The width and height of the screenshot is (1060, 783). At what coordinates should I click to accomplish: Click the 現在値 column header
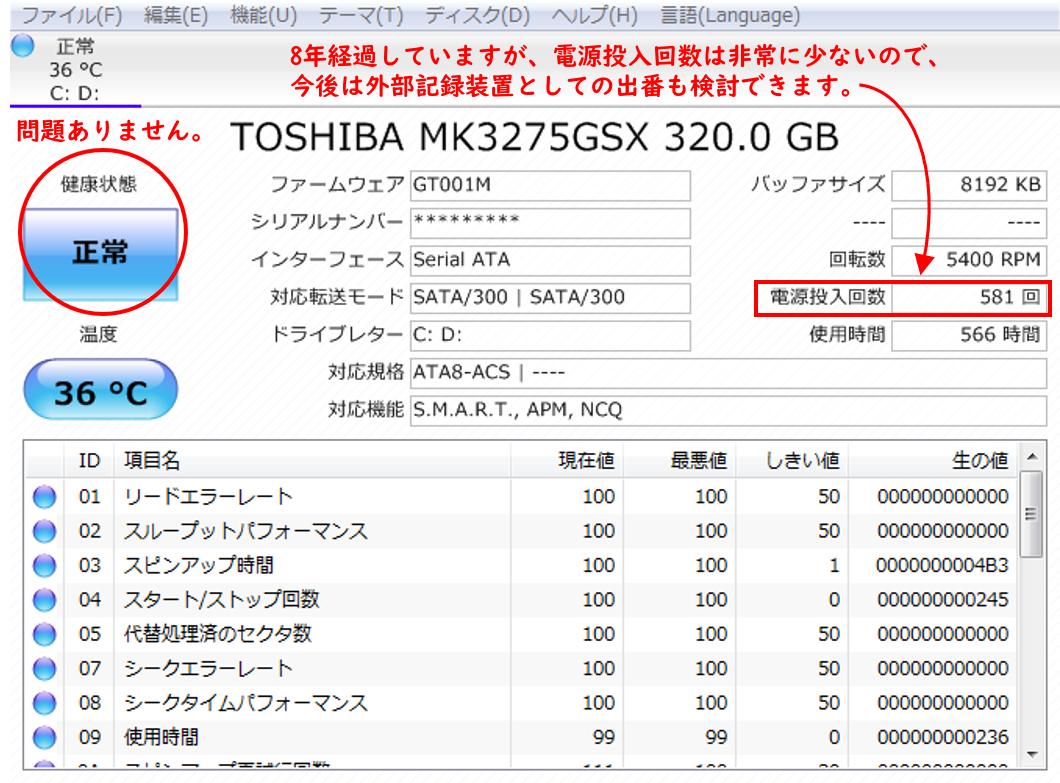point(567,460)
